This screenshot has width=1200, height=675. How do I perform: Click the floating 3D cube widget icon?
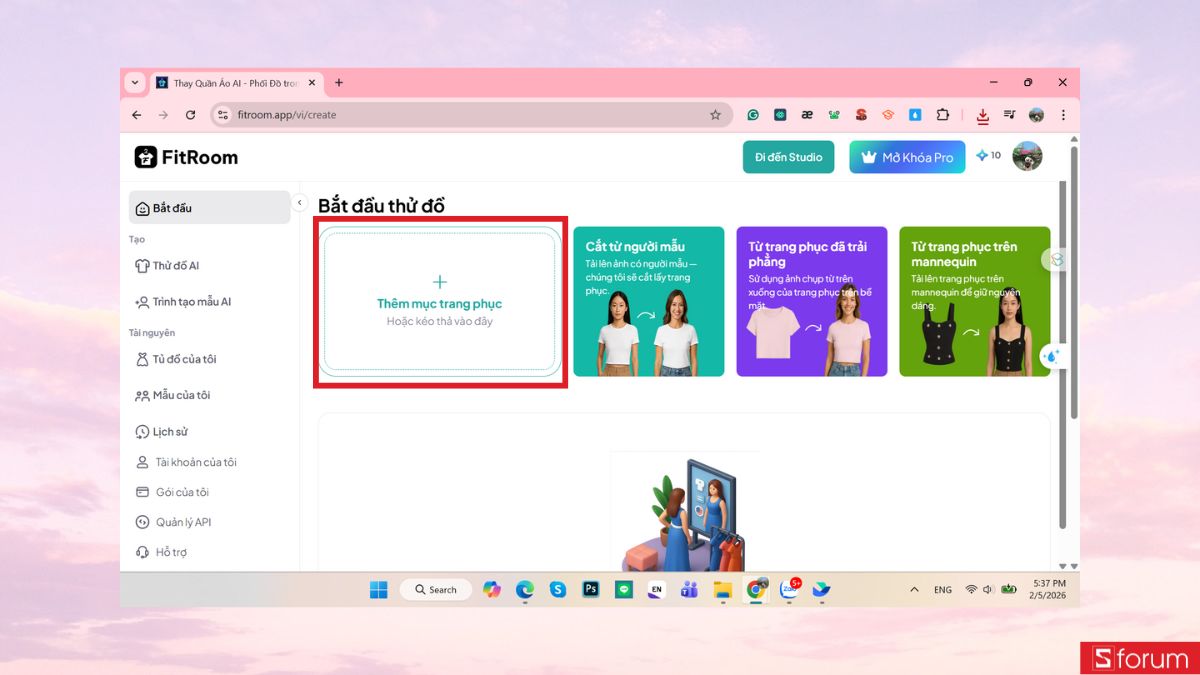1056,260
